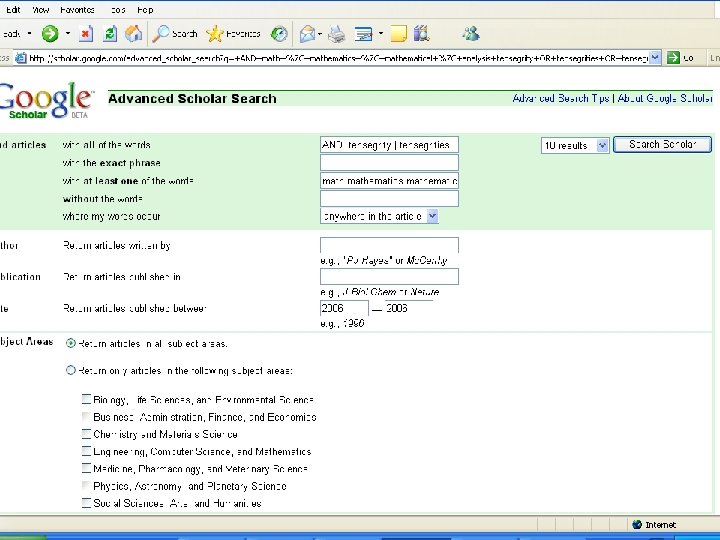720x540 pixels.
Task: Open the Favorites menu
Action: 77,10
